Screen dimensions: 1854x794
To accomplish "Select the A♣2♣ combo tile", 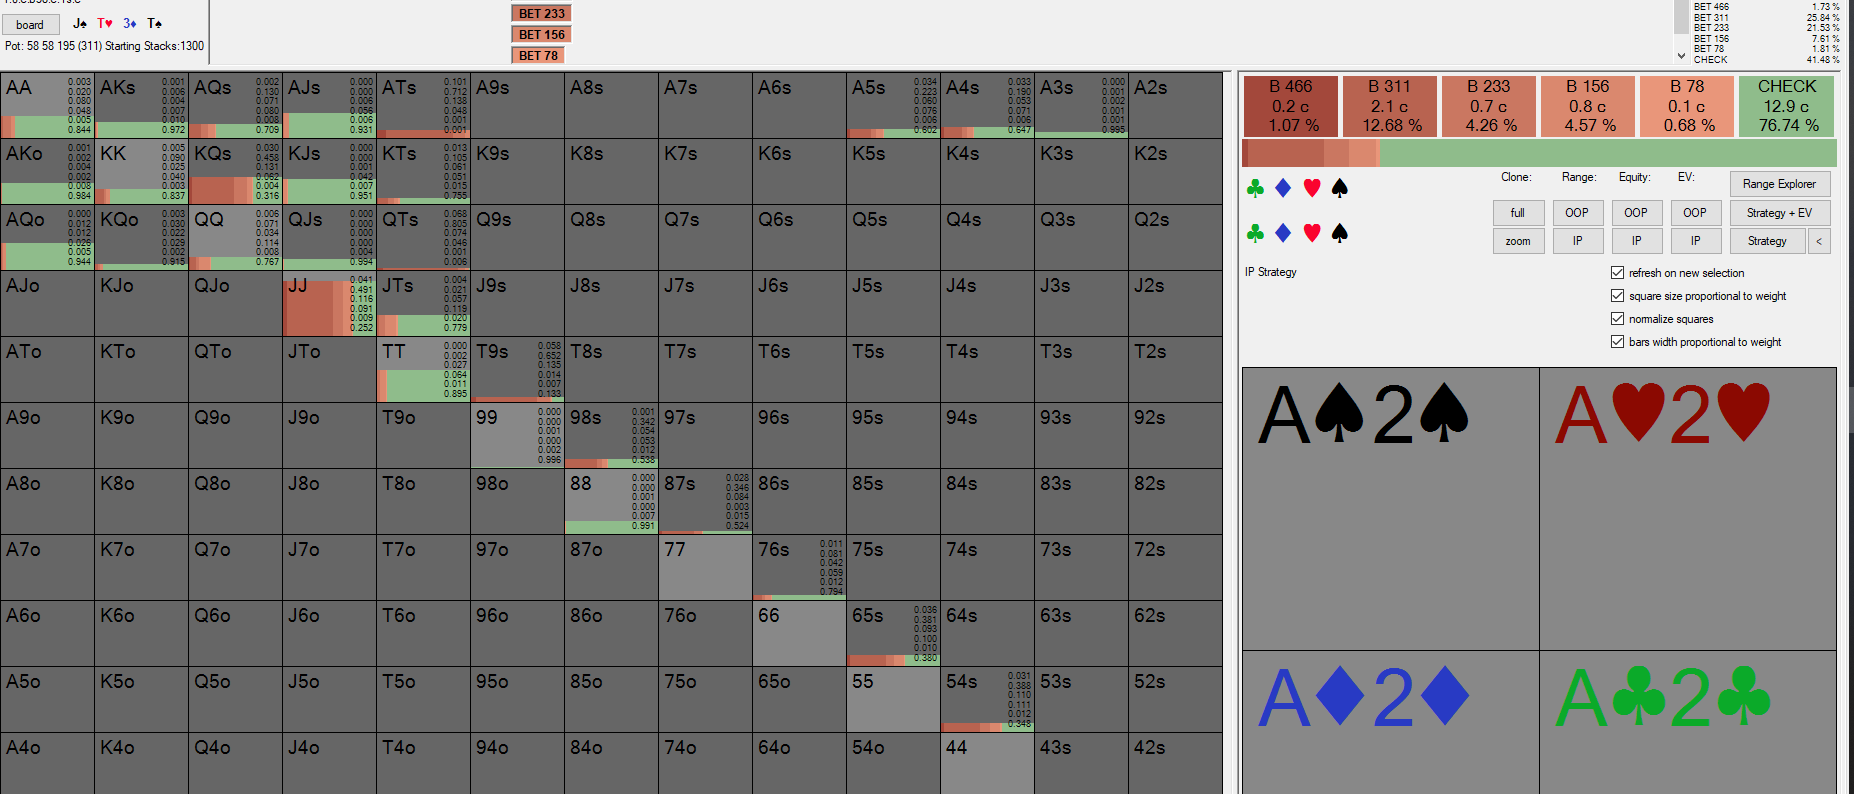I will [x=1687, y=722].
